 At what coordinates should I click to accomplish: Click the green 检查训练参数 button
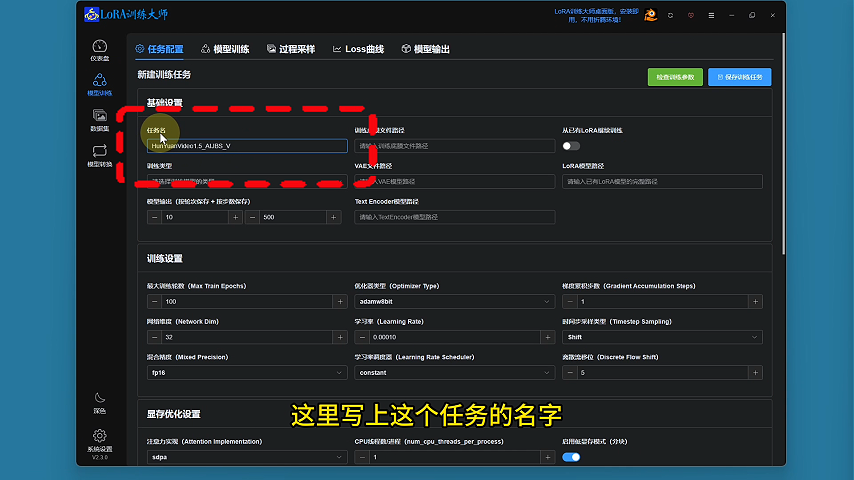[675, 77]
